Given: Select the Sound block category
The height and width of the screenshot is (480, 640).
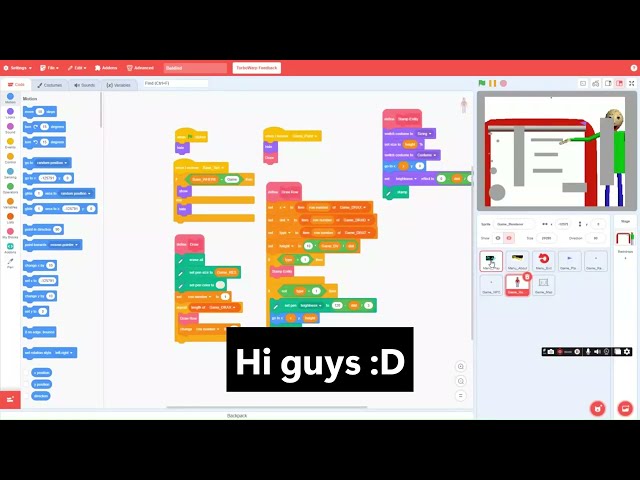Looking at the screenshot, I should [x=10, y=129].
